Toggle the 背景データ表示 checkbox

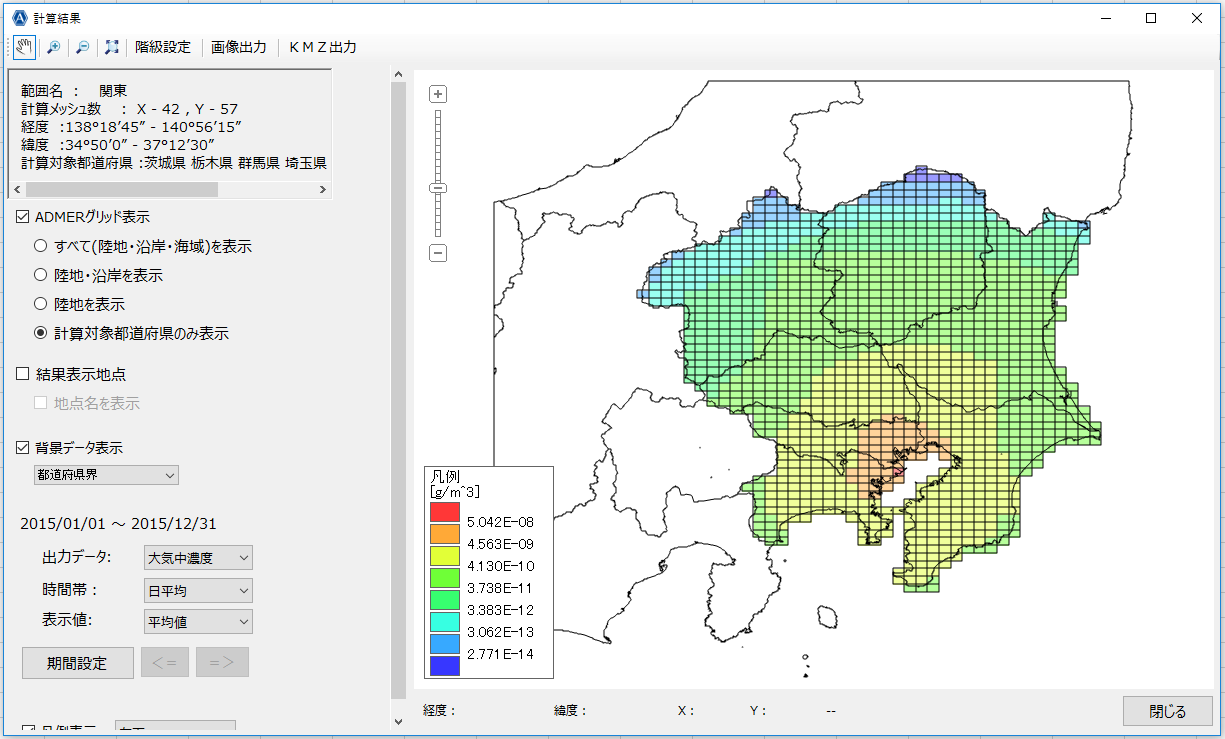23,447
